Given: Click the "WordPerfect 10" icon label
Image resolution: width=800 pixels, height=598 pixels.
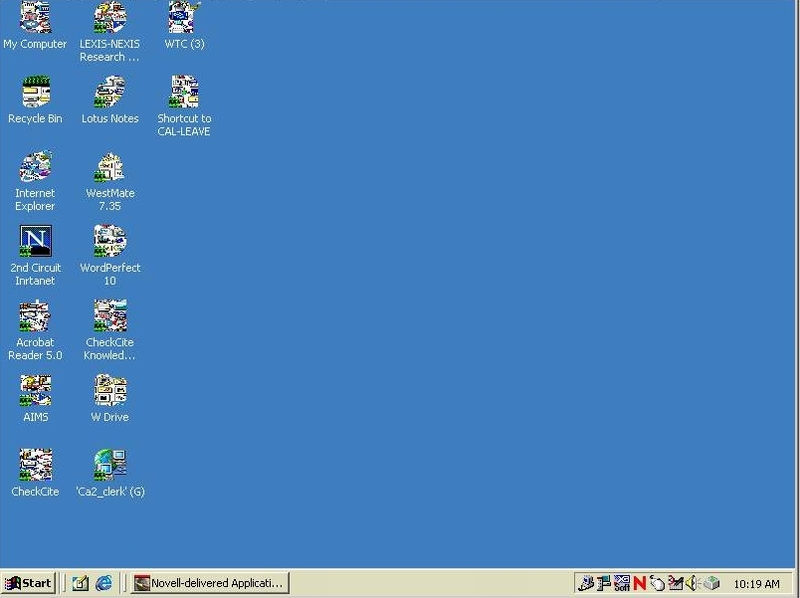Looking at the screenshot, I should point(110,274).
